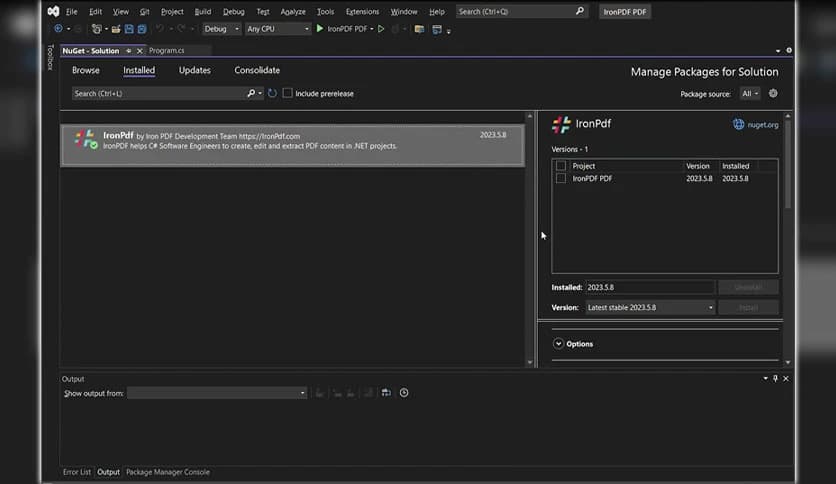
Task: Click the Save All toolbar icon
Action: coord(141,29)
